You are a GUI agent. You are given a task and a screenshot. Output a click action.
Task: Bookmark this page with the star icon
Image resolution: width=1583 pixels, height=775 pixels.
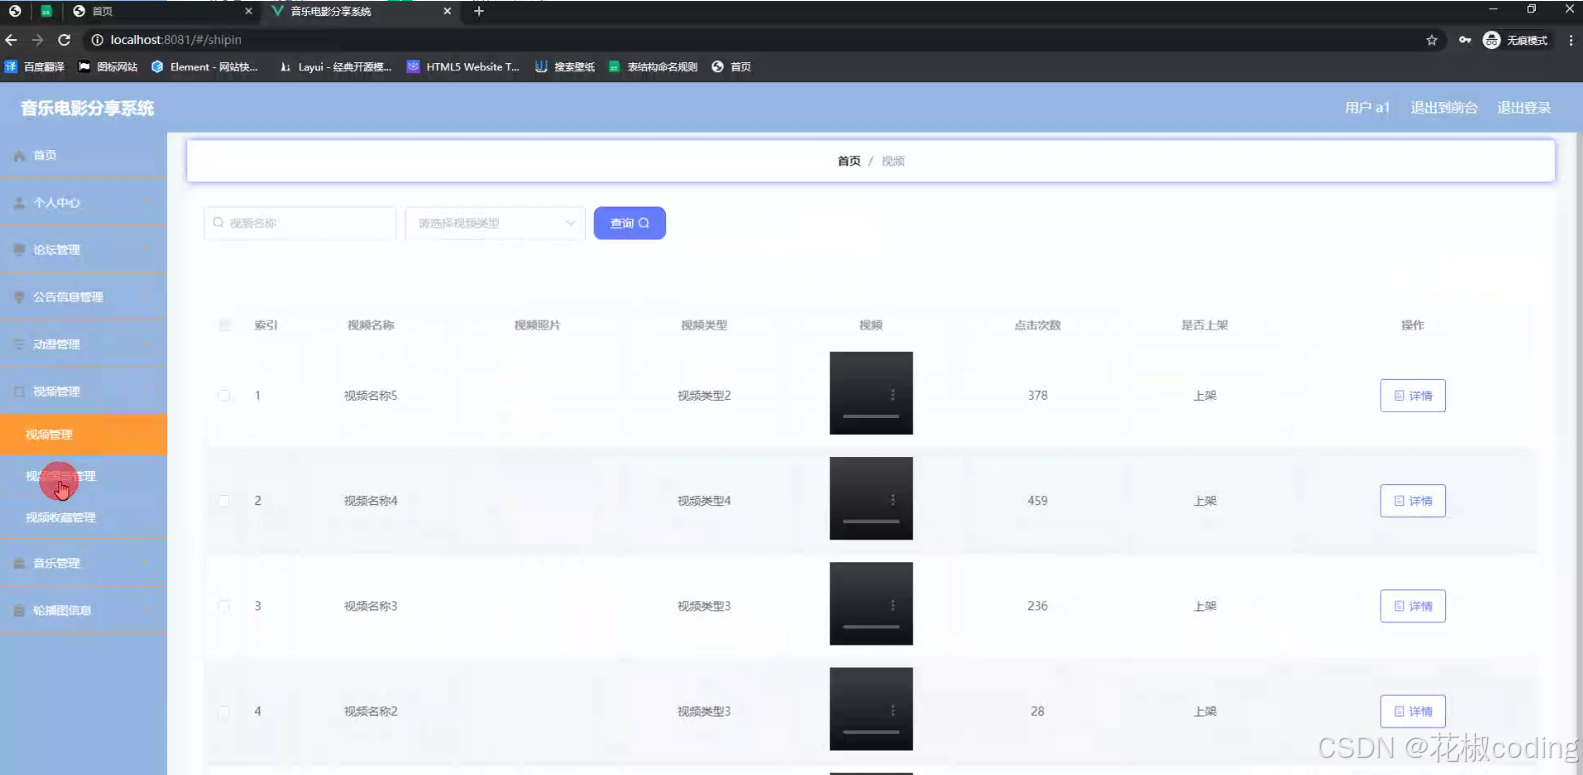click(1431, 40)
